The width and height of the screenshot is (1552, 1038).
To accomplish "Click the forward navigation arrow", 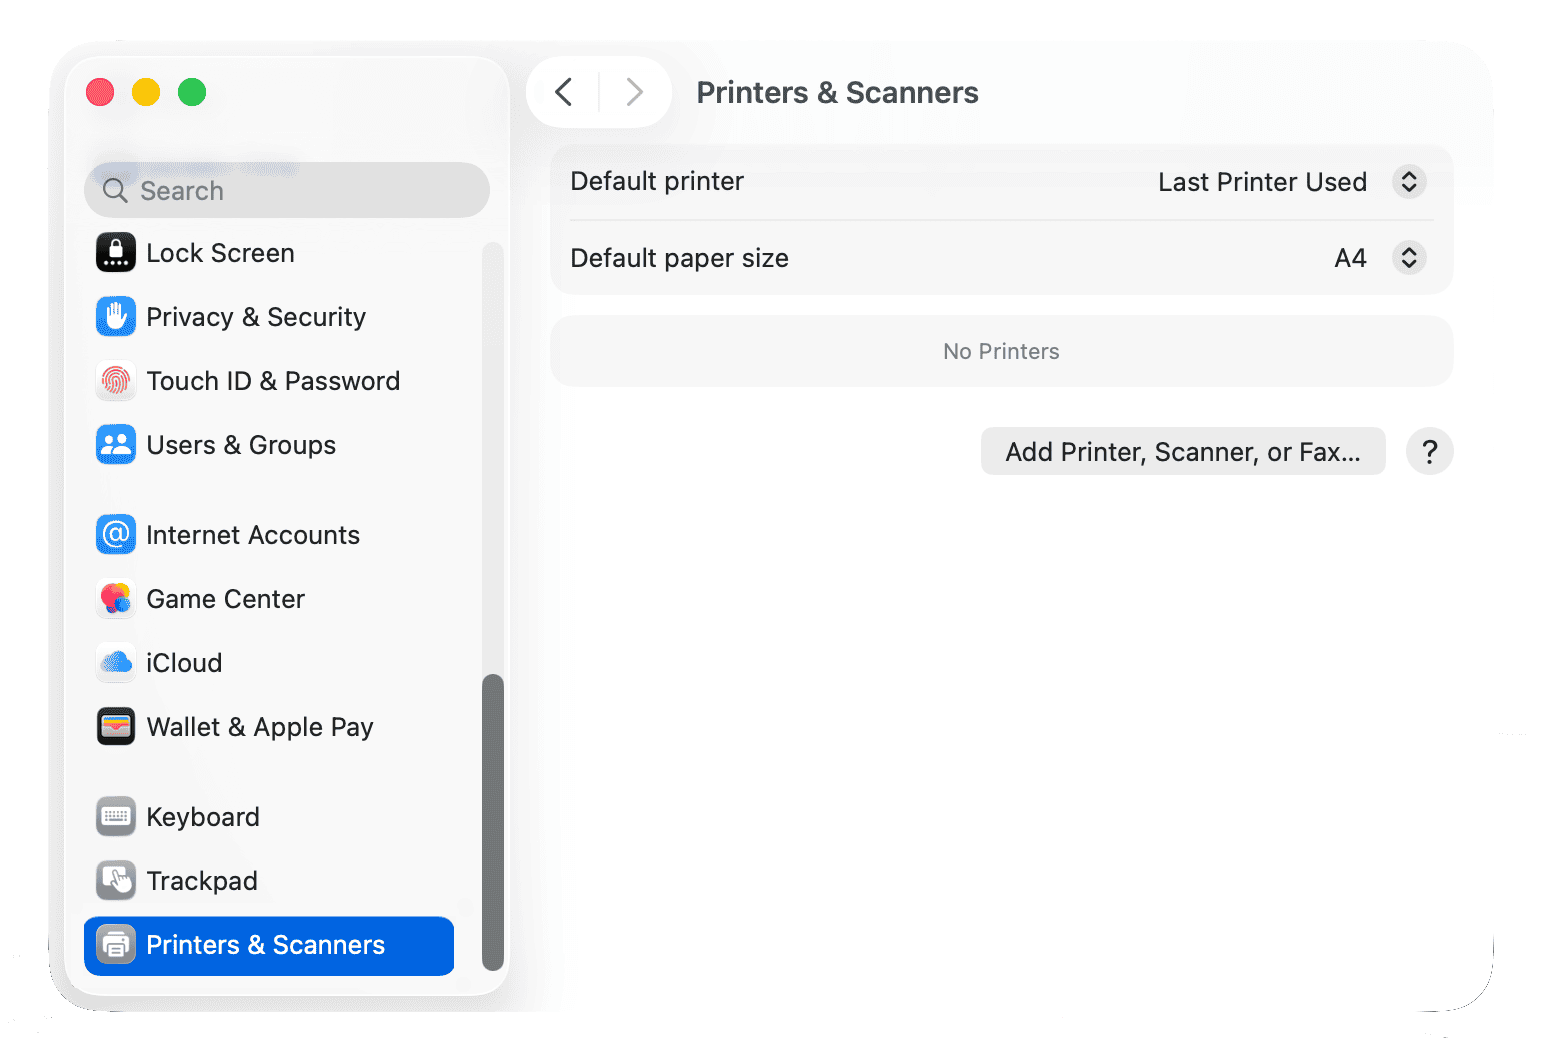I will (634, 91).
